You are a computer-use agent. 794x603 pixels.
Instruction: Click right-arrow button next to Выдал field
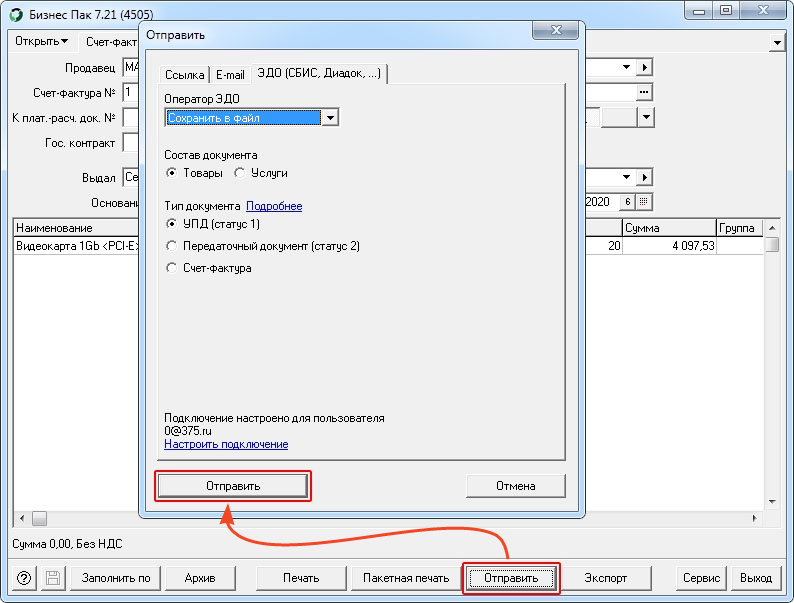coord(644,177)
